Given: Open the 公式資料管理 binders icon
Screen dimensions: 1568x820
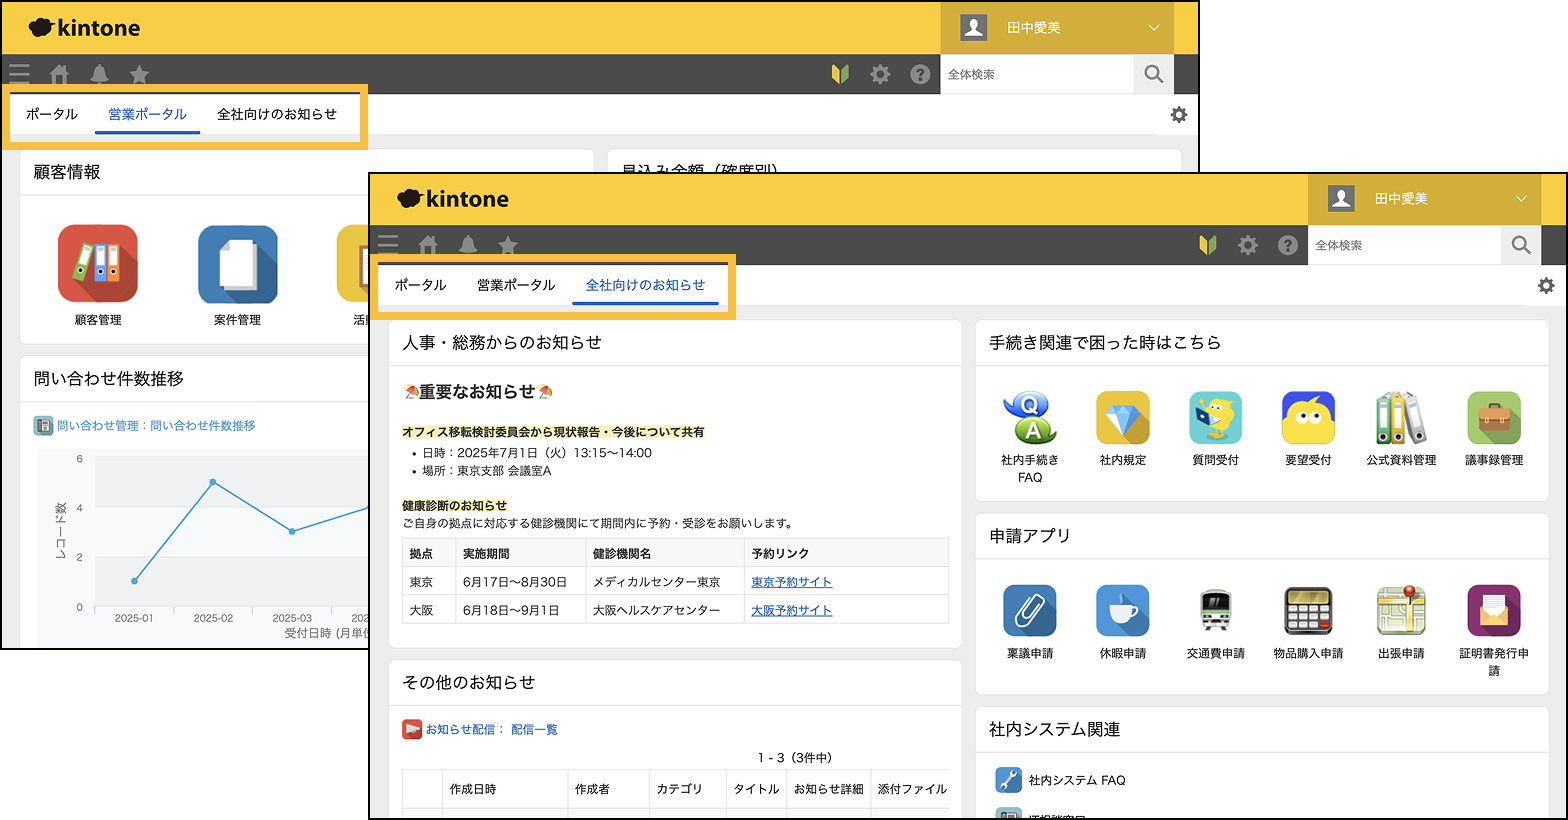Looking at the screenshot, I should point(1400,419).
